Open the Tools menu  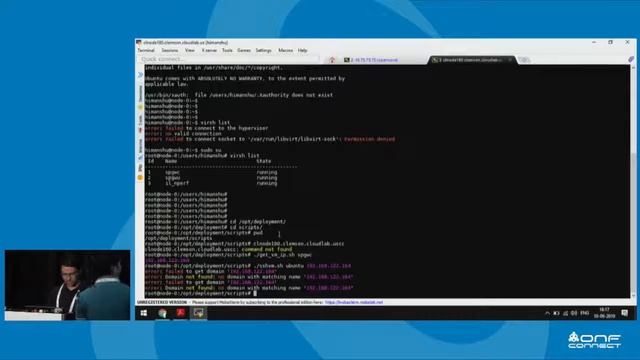(x=227, y=50)
